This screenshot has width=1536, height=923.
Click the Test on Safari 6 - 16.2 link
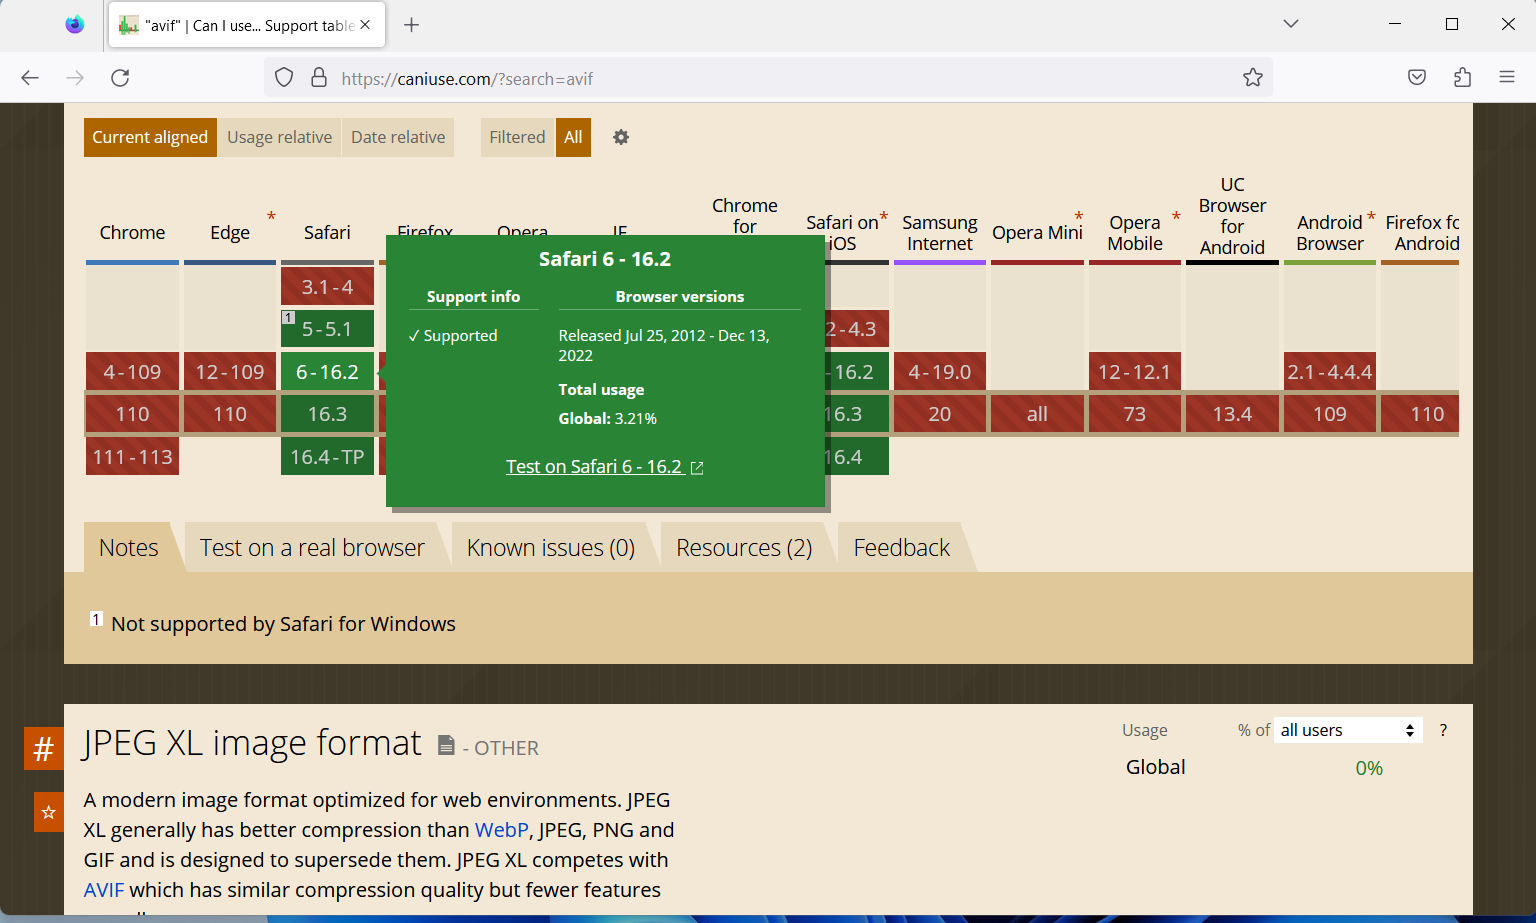(595, 466)
